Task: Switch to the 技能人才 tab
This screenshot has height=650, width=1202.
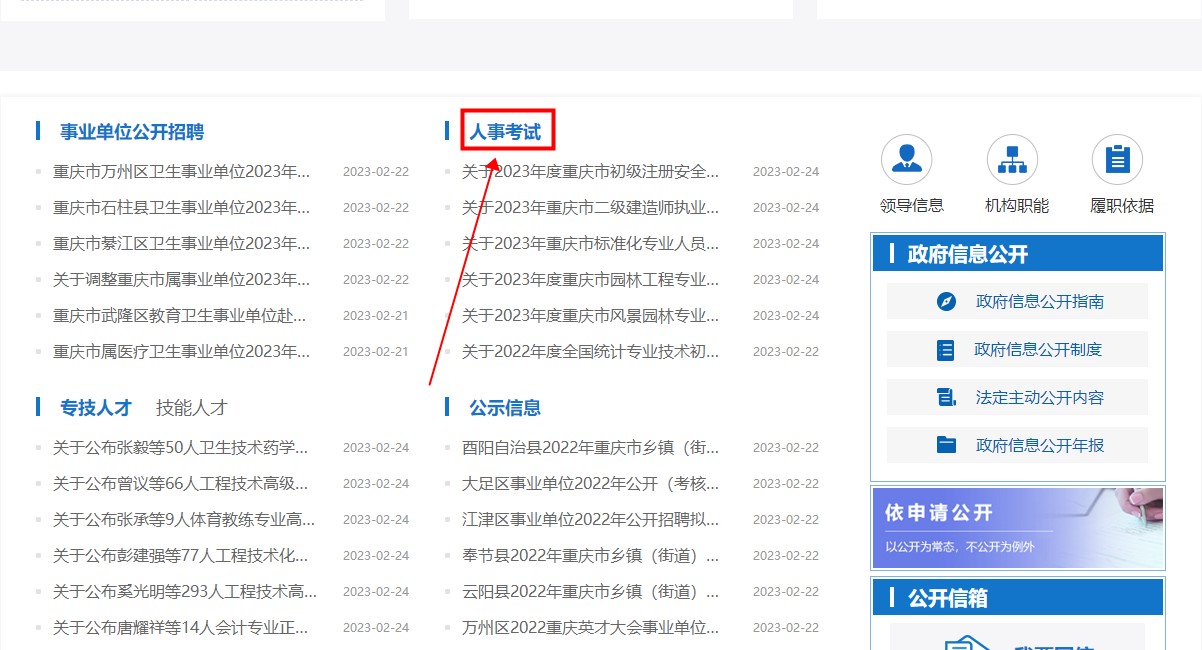Action: coord(189,407)
